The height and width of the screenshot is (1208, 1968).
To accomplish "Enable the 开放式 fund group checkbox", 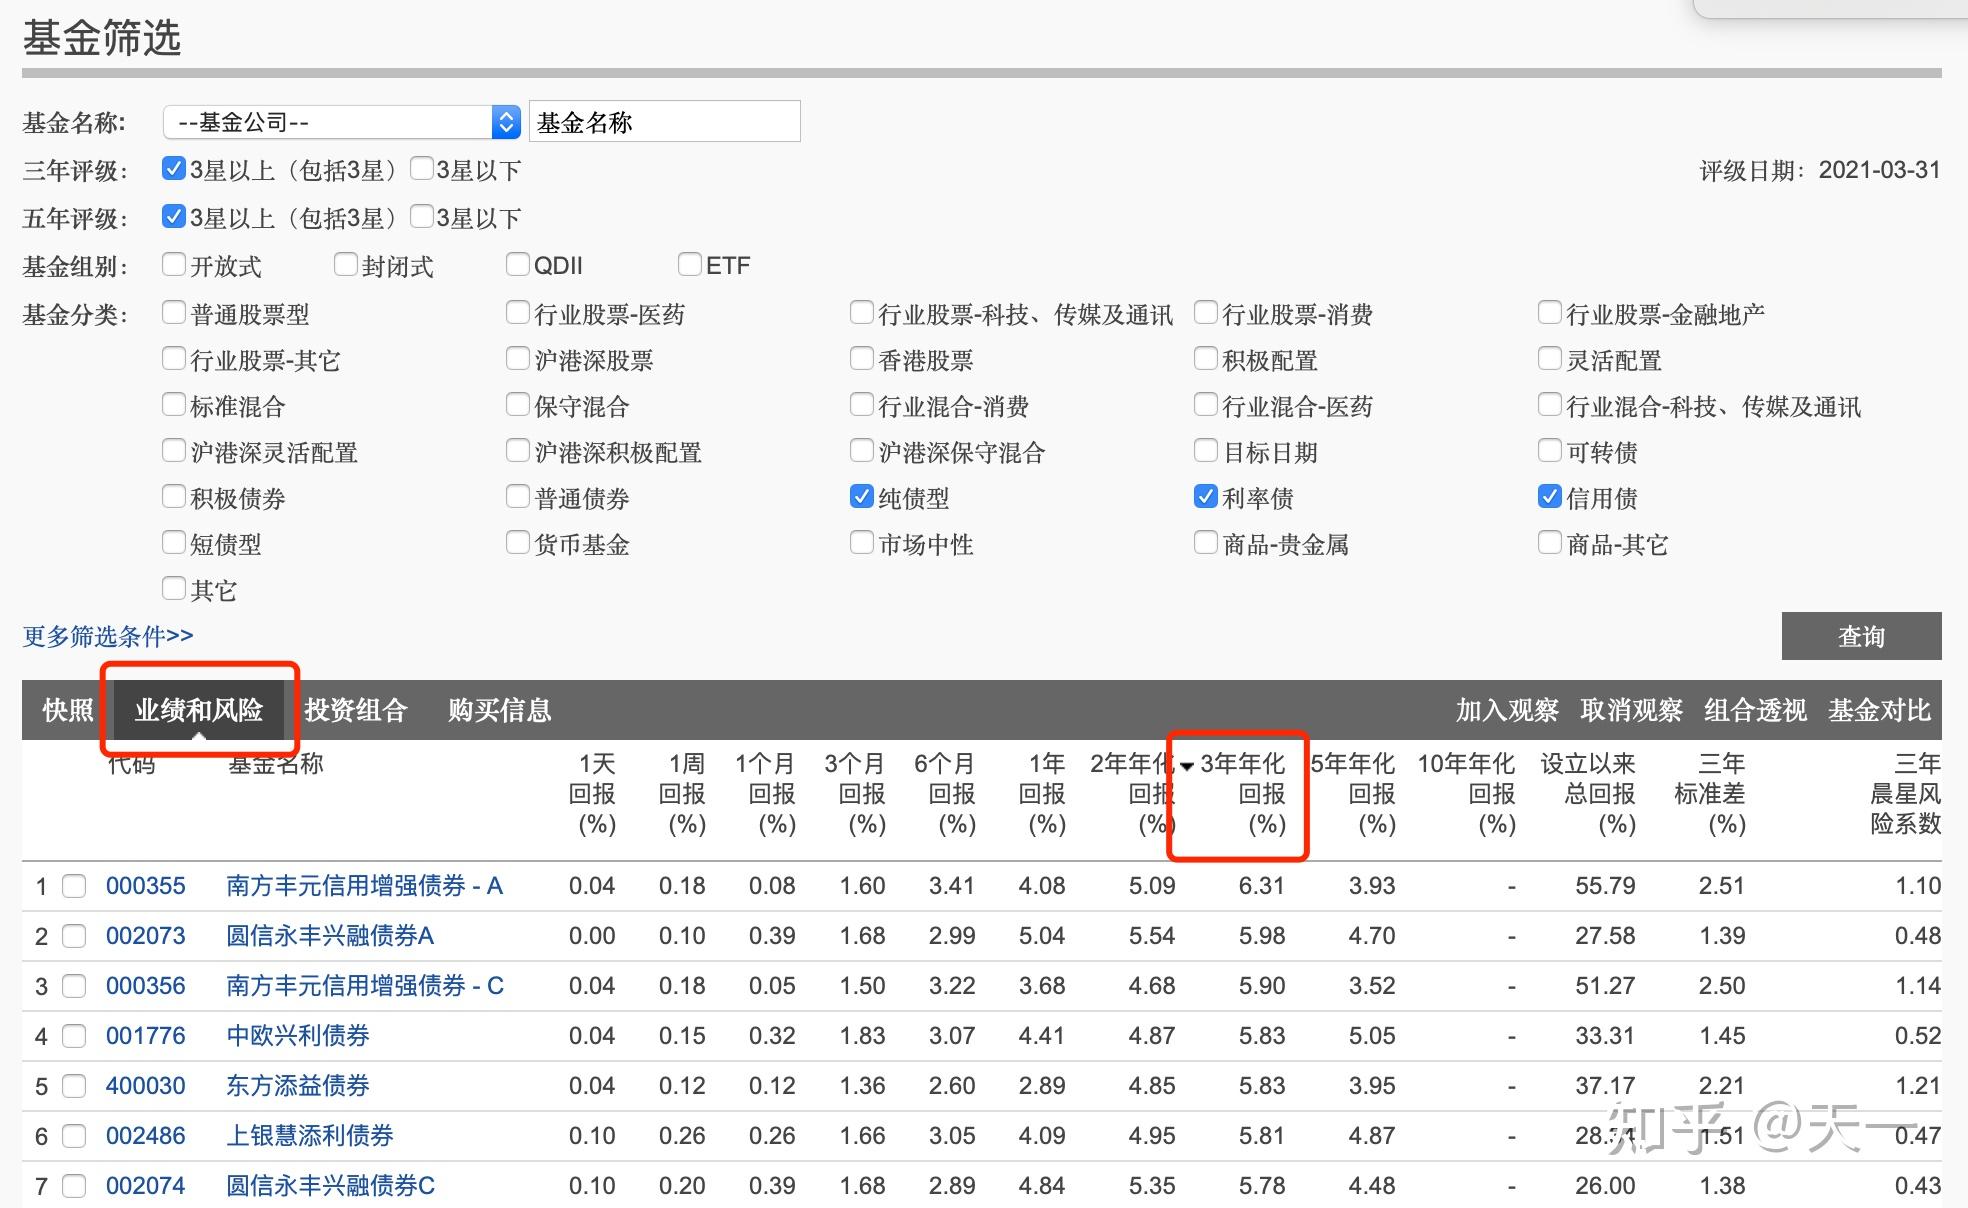I will pos(173,264).
